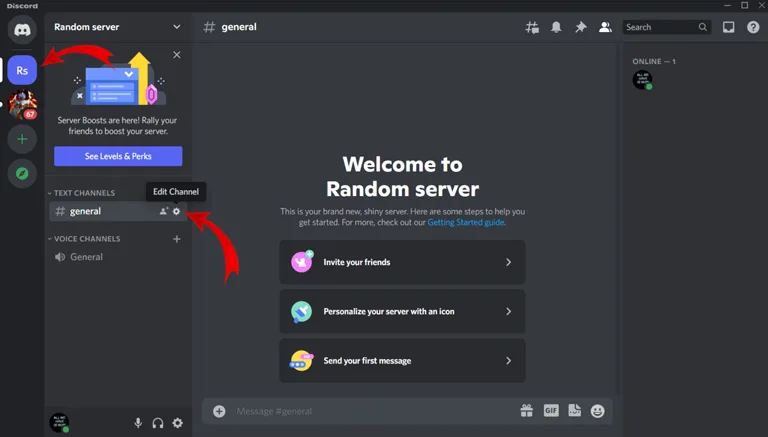Click See Levels & Perks button
This screenshot has width=768, height=437.
(x=118, y=156)
